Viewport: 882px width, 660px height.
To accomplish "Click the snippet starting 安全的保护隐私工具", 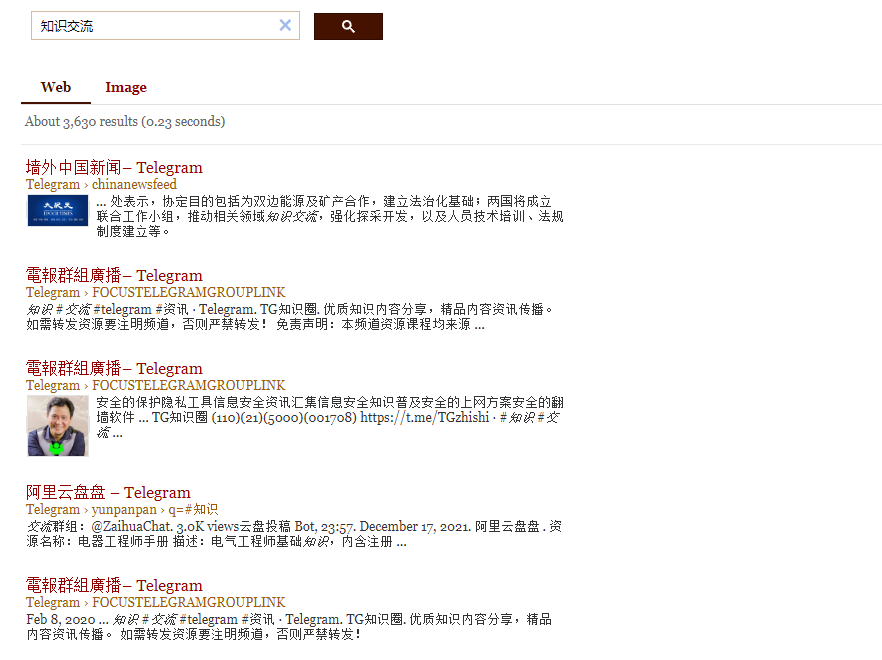I will [x=330, y=417].
